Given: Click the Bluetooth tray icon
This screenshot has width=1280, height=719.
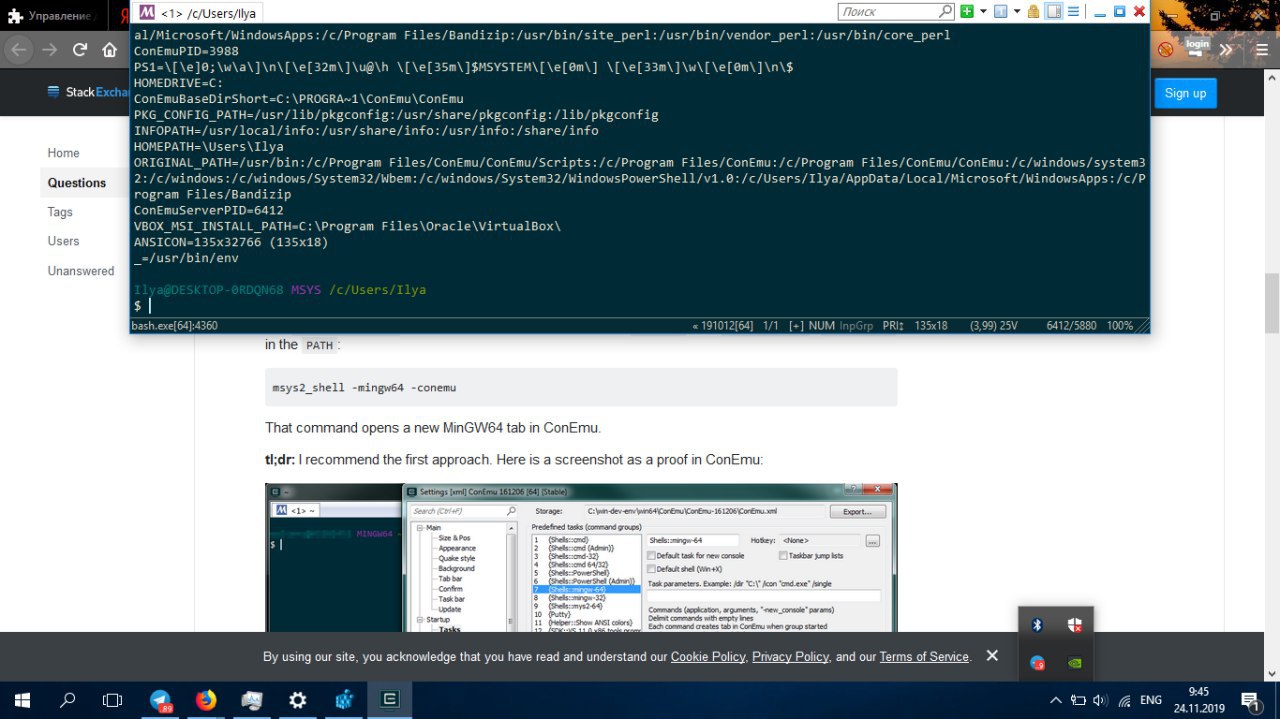Looking at the screenshot, I should (x=1037, y=625).
